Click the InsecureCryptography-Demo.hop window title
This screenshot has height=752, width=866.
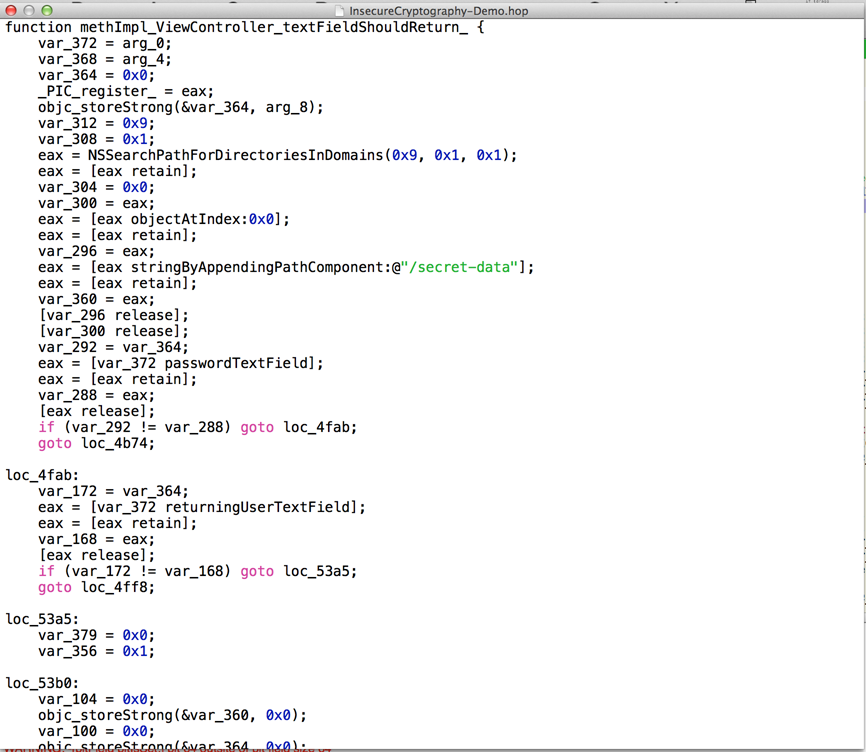pos(438,11)
